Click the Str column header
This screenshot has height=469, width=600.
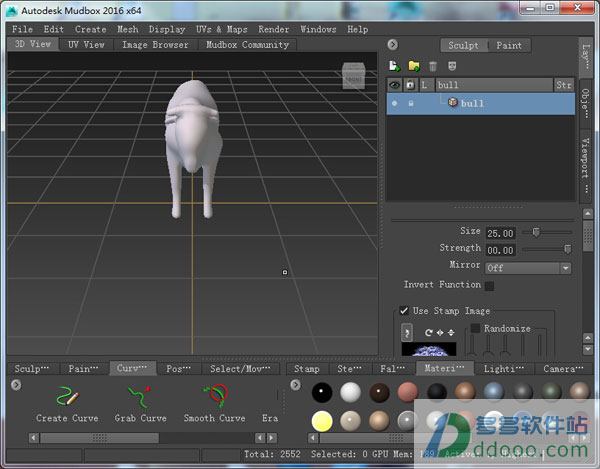(564, 85)
